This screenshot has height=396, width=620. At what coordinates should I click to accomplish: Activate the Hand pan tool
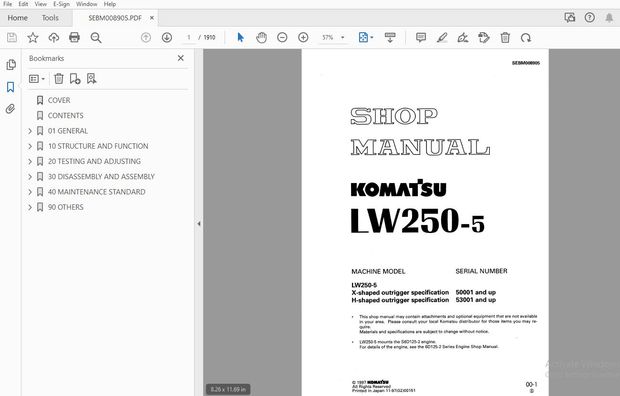click(x=261, y=38)
